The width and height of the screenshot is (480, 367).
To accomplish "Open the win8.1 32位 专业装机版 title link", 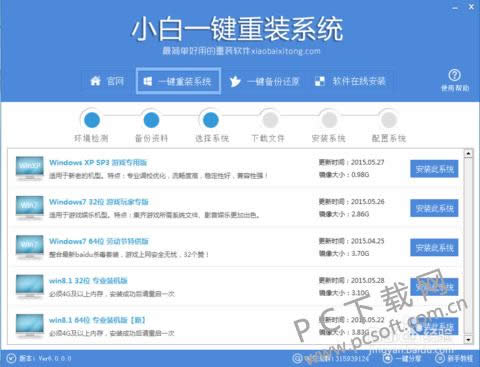I will click(88, 281).
